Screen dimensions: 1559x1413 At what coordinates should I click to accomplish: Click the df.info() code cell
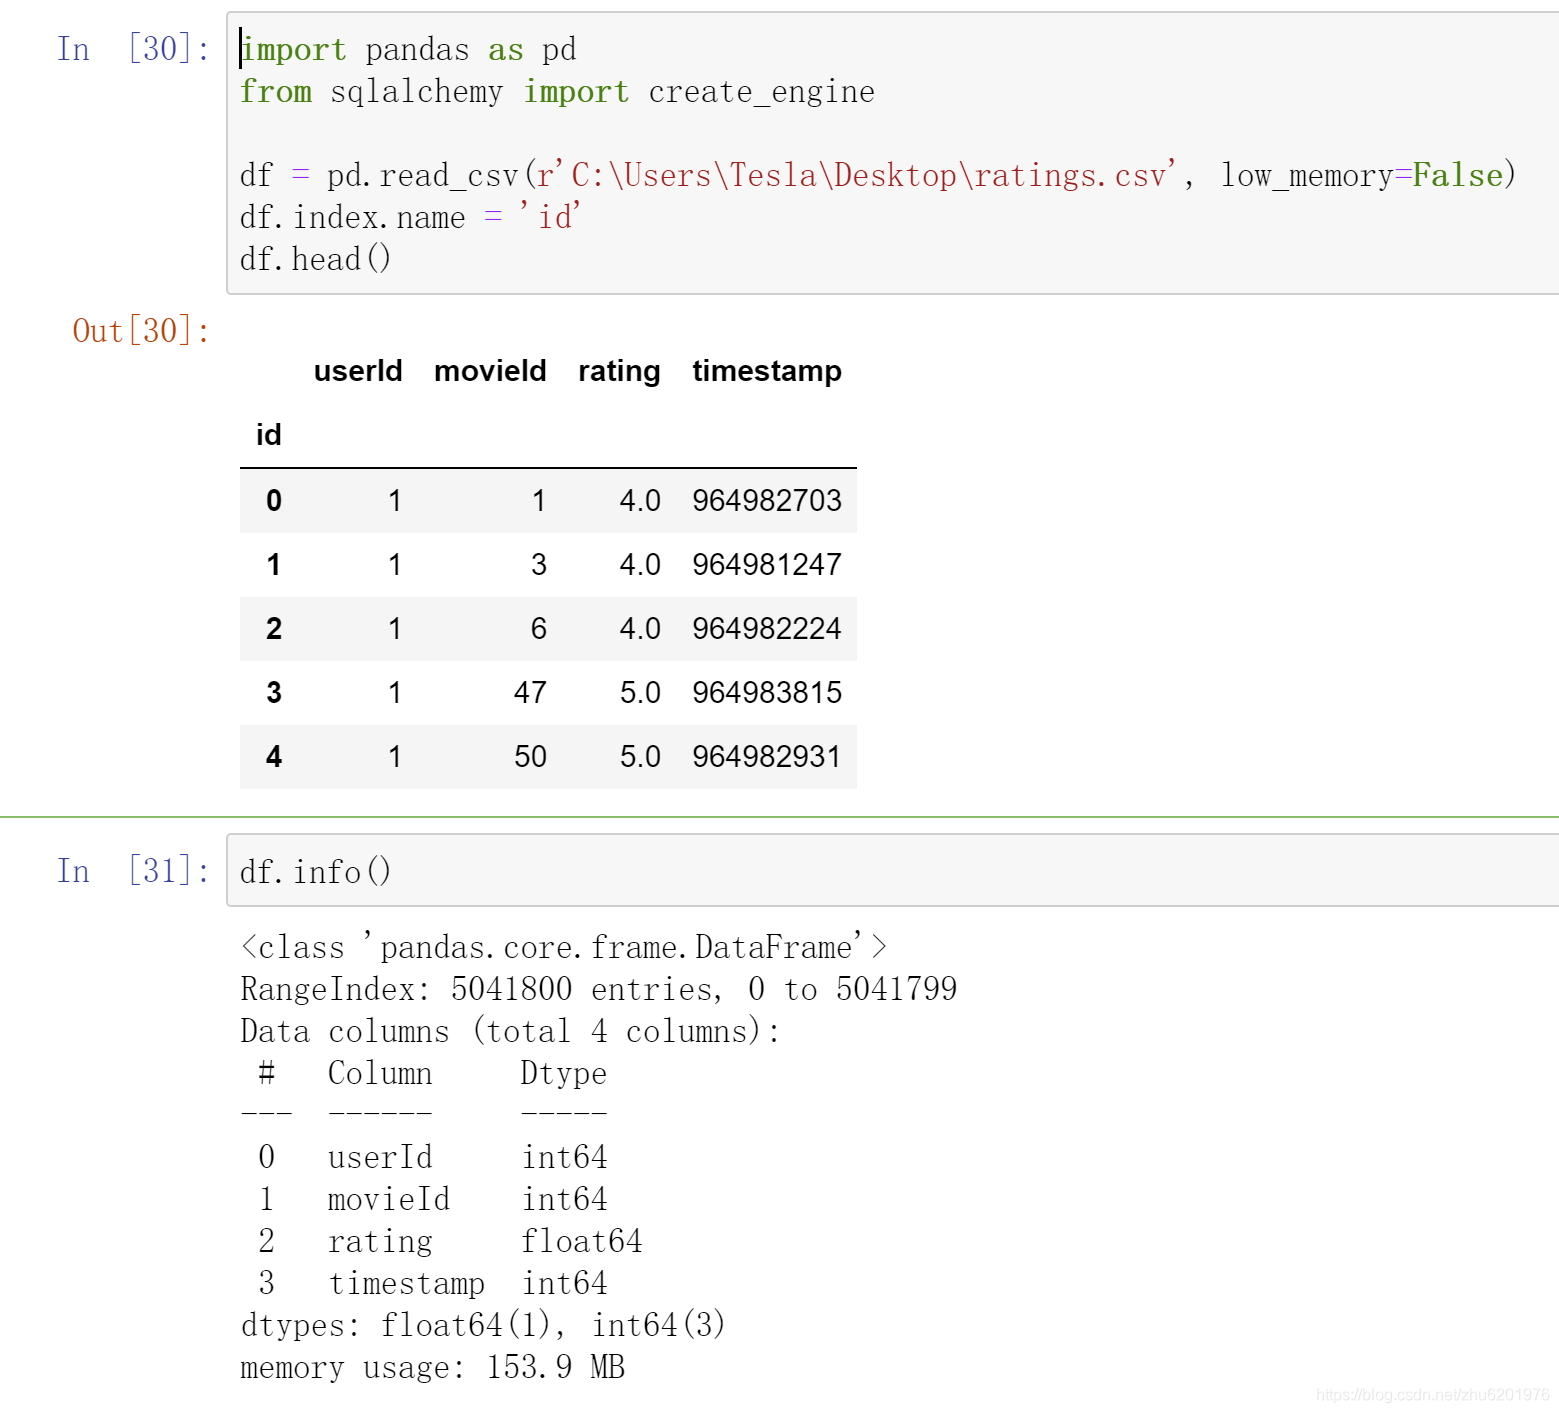(x=315, y=871)
